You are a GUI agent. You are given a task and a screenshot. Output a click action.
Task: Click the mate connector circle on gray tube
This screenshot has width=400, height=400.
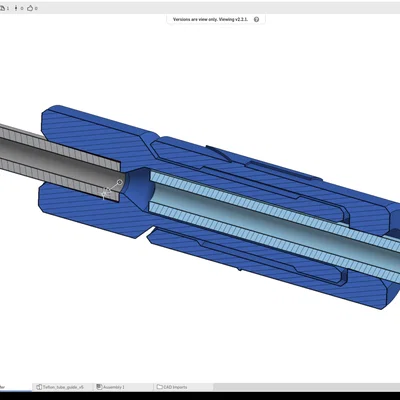[x=120, y=182]
